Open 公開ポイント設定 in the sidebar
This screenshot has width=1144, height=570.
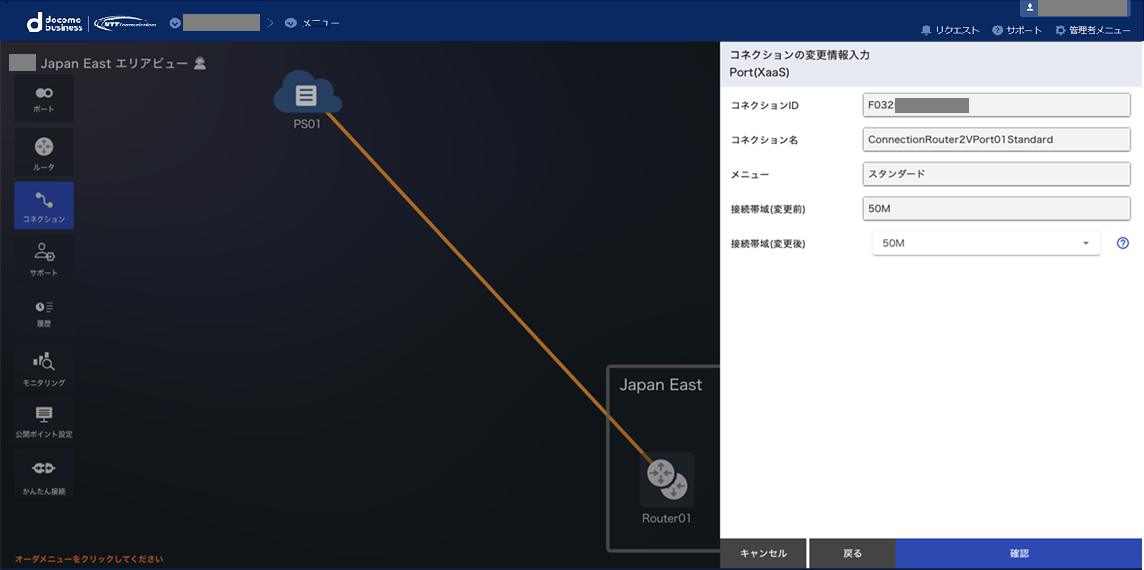tap(44, 421)
